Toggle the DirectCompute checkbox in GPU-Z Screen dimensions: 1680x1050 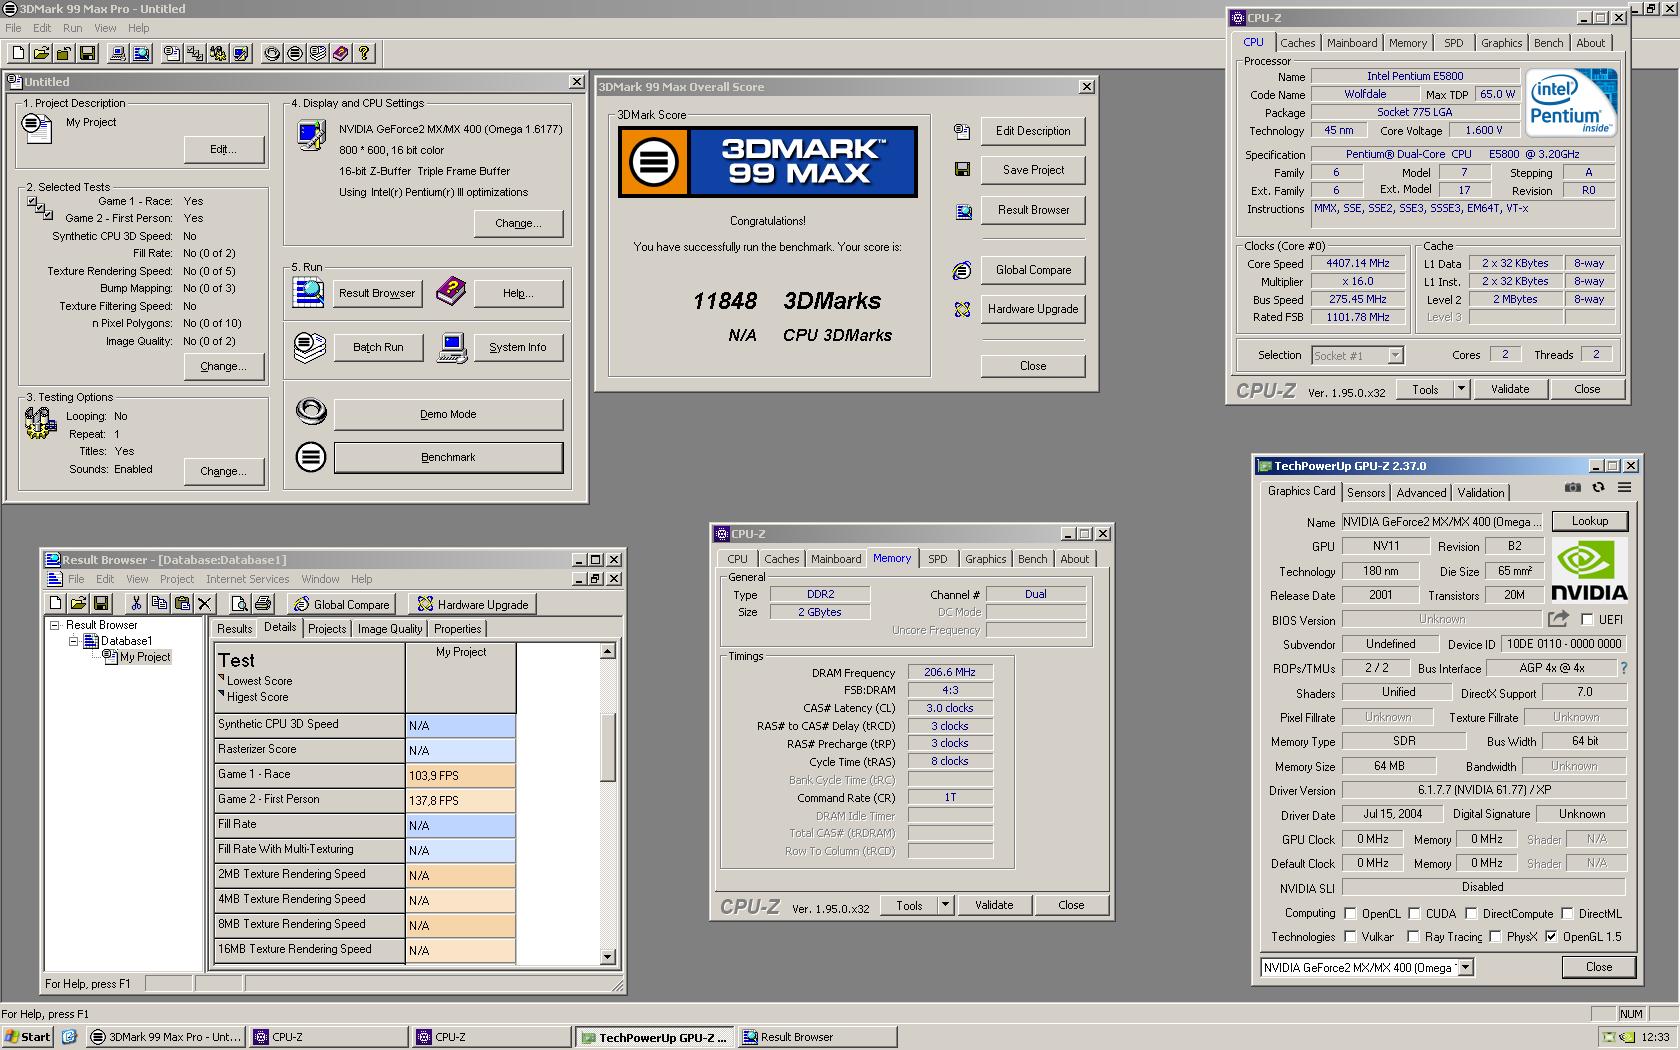tap(1472, 913)
